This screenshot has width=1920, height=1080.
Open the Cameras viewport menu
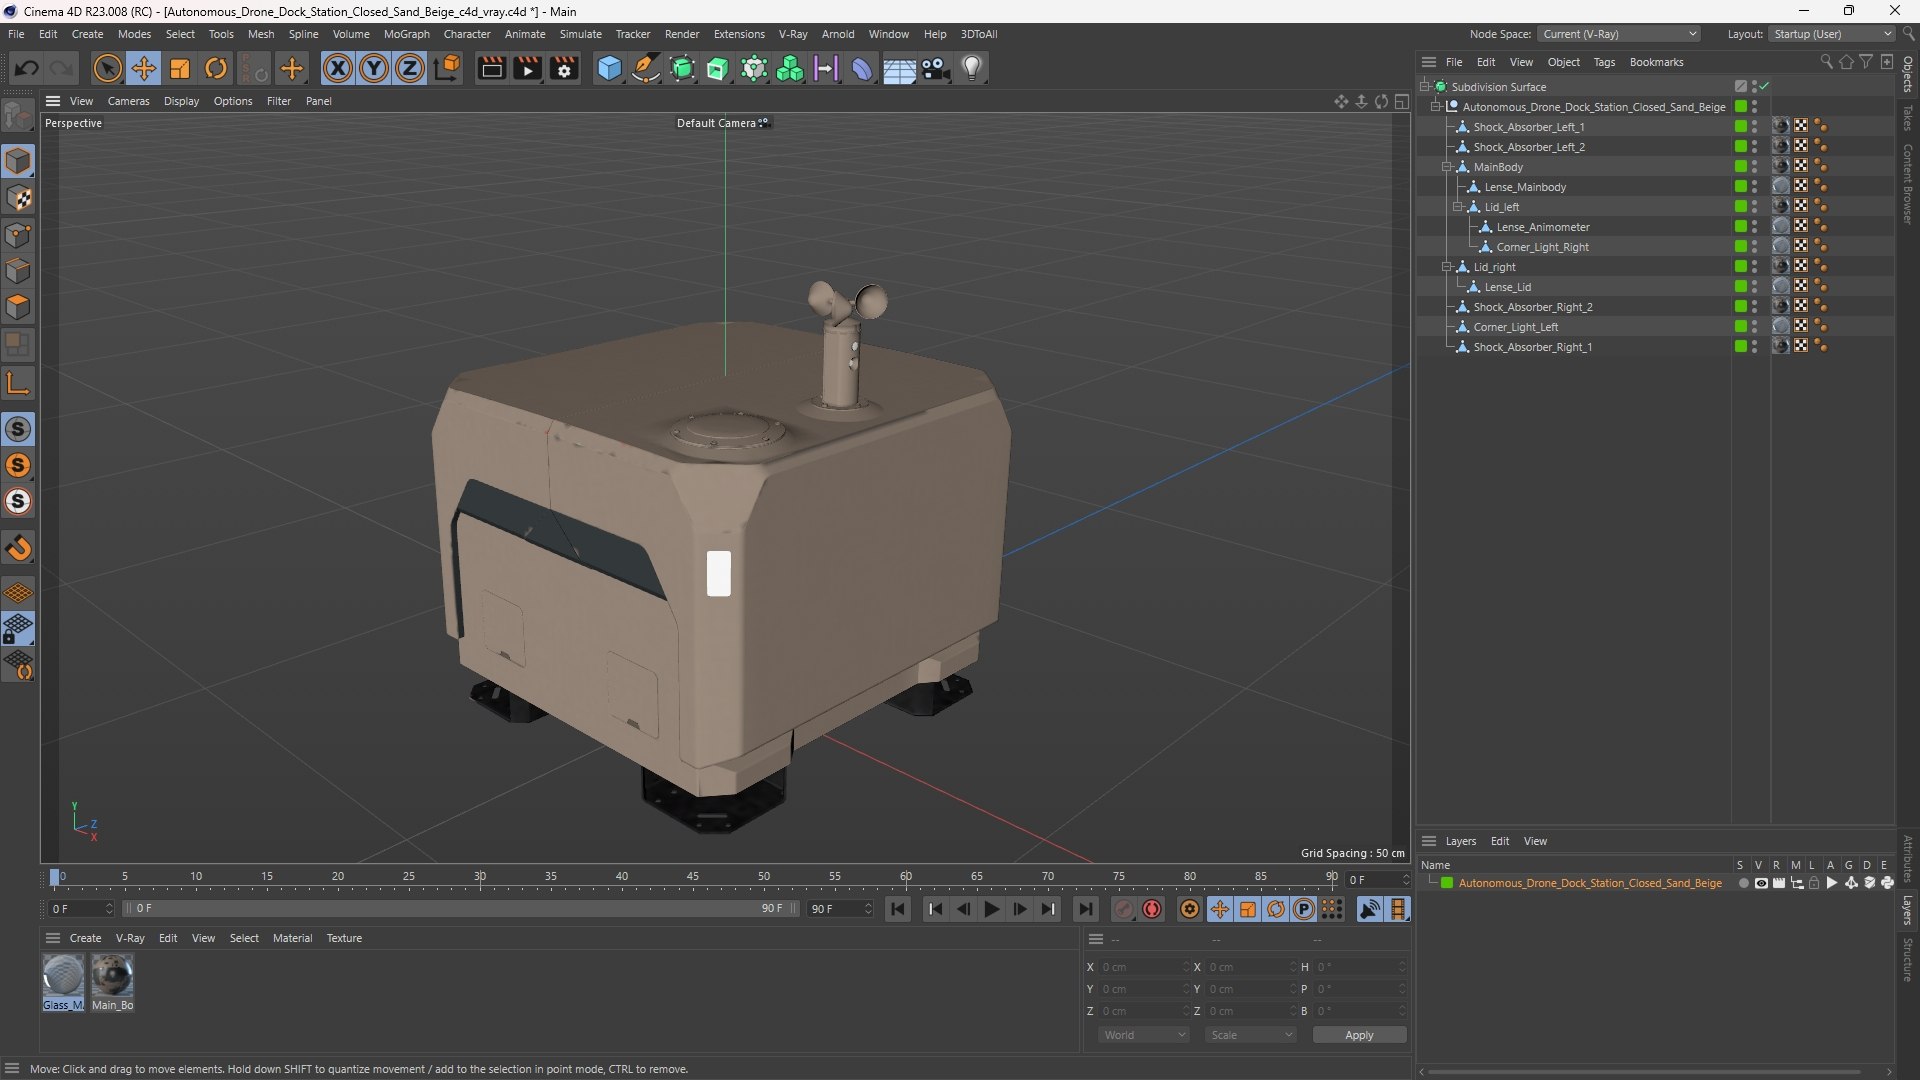pyautogui.click(x=128, y=101)
